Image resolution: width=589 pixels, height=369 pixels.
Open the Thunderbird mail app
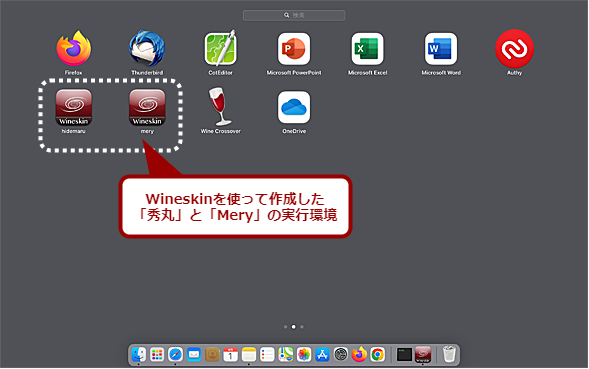147,49
